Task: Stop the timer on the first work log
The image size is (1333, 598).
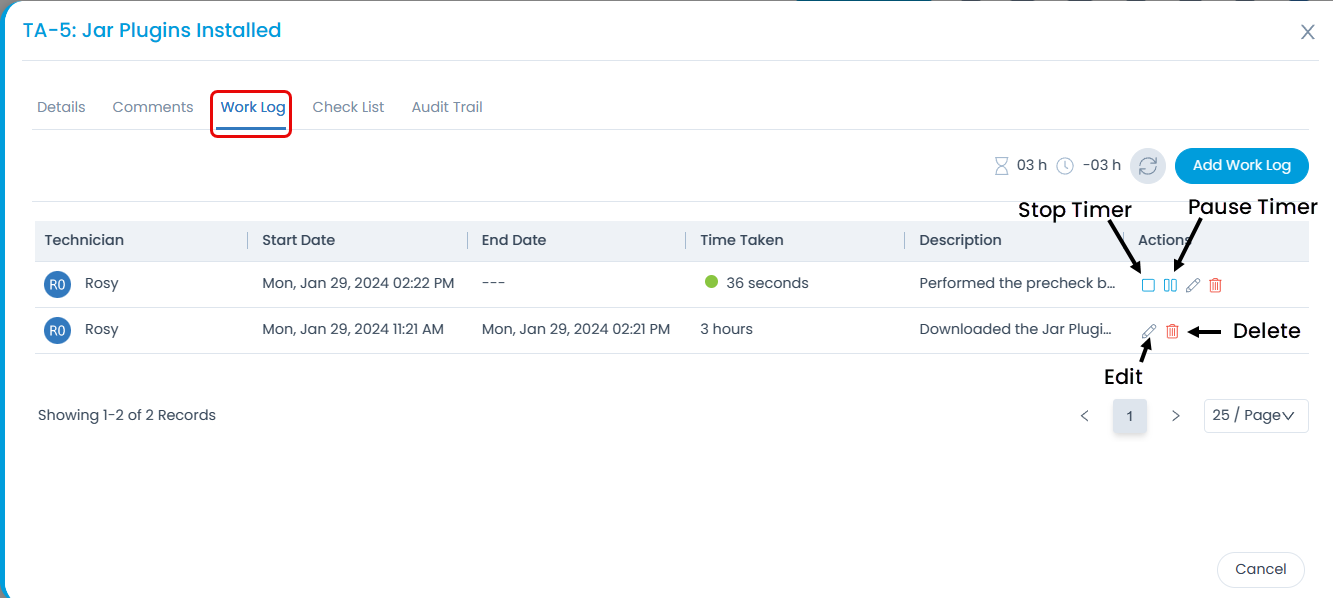Action: click(x=1148, y=285)
